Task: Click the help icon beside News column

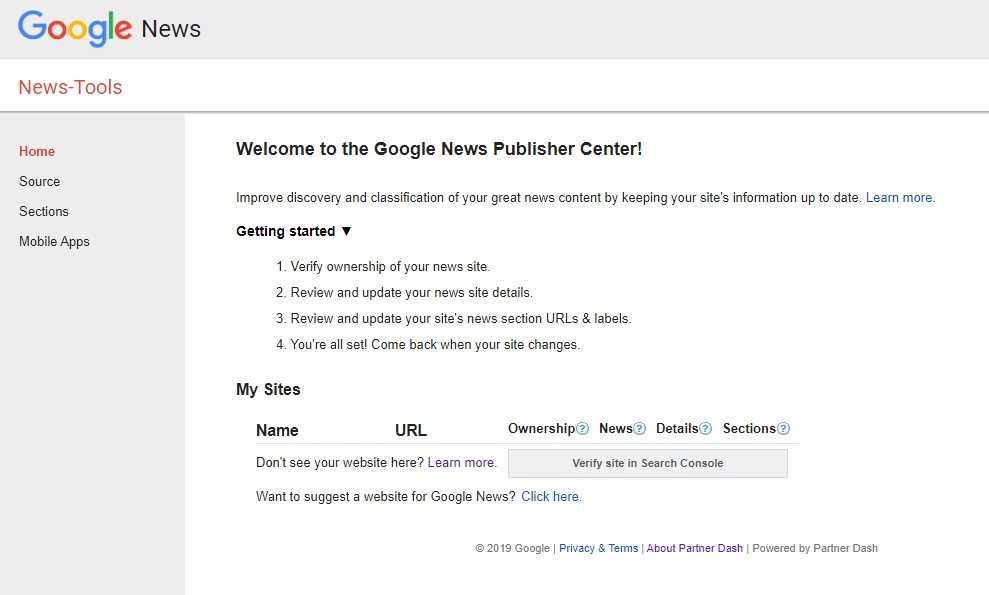Action: (x=640, y=429)
